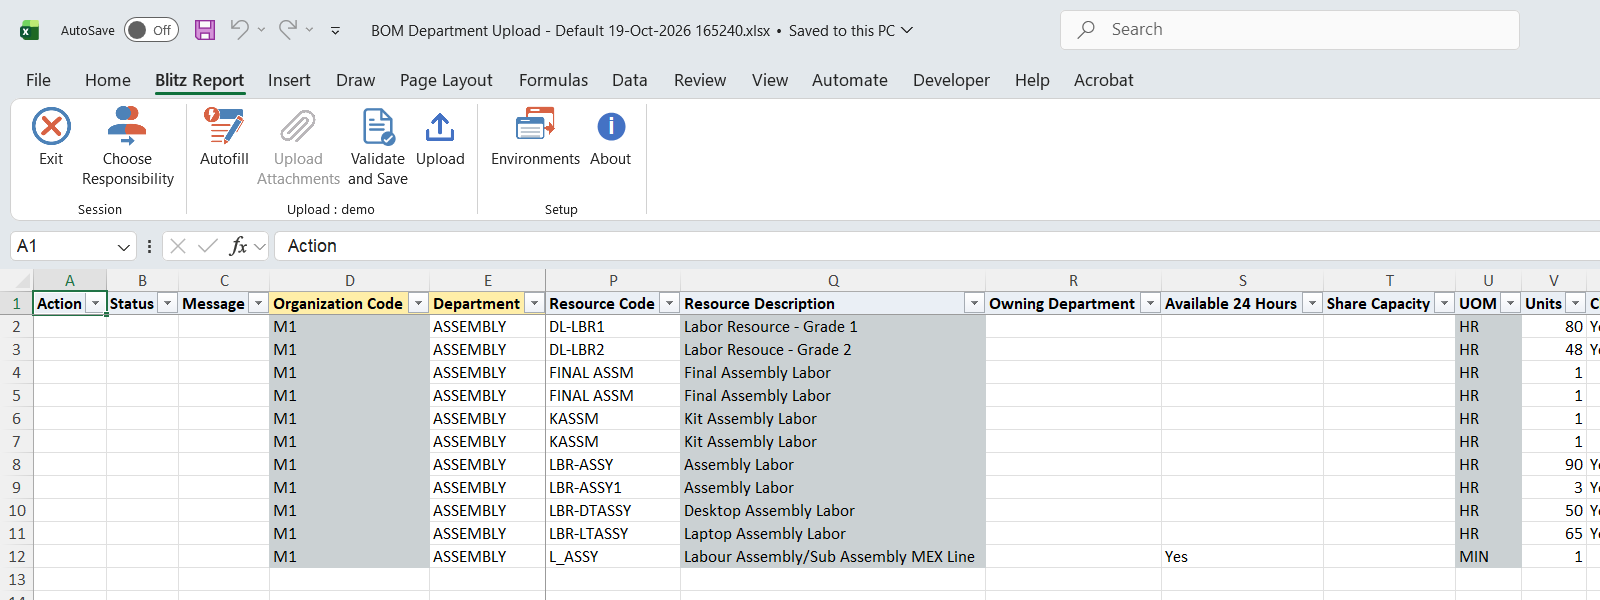Open Choose Responsibility
The image size is (1600, 600).
(x=128, y=147)
